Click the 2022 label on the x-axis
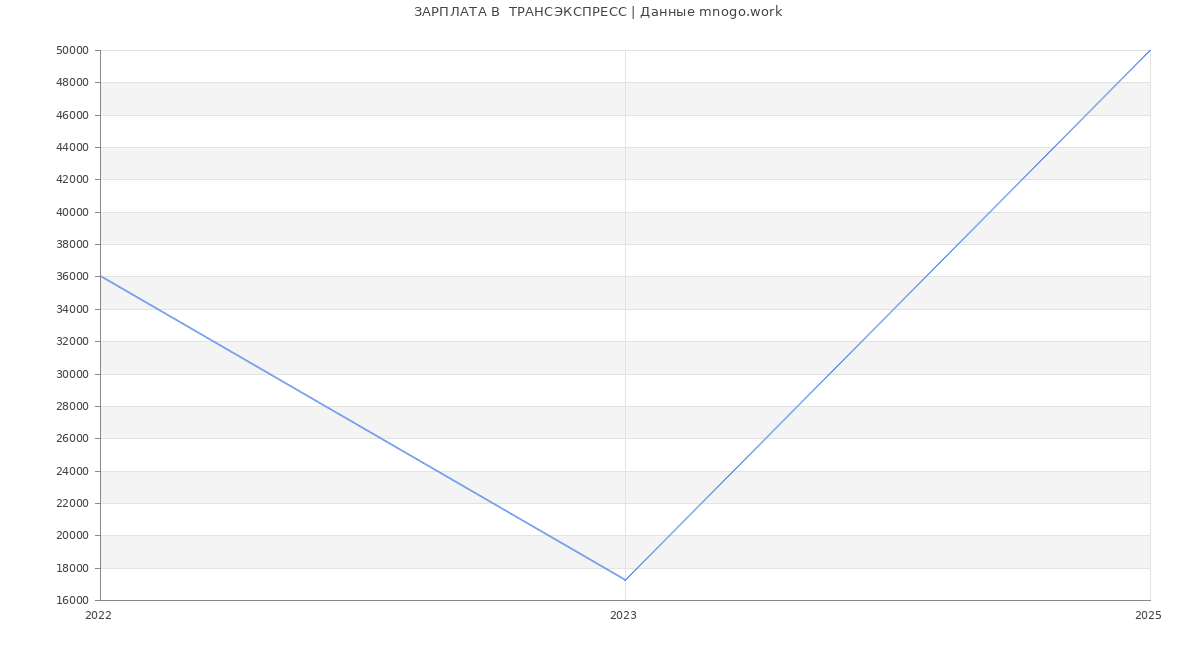1200x650 pixels. click(x=98, y=616)
